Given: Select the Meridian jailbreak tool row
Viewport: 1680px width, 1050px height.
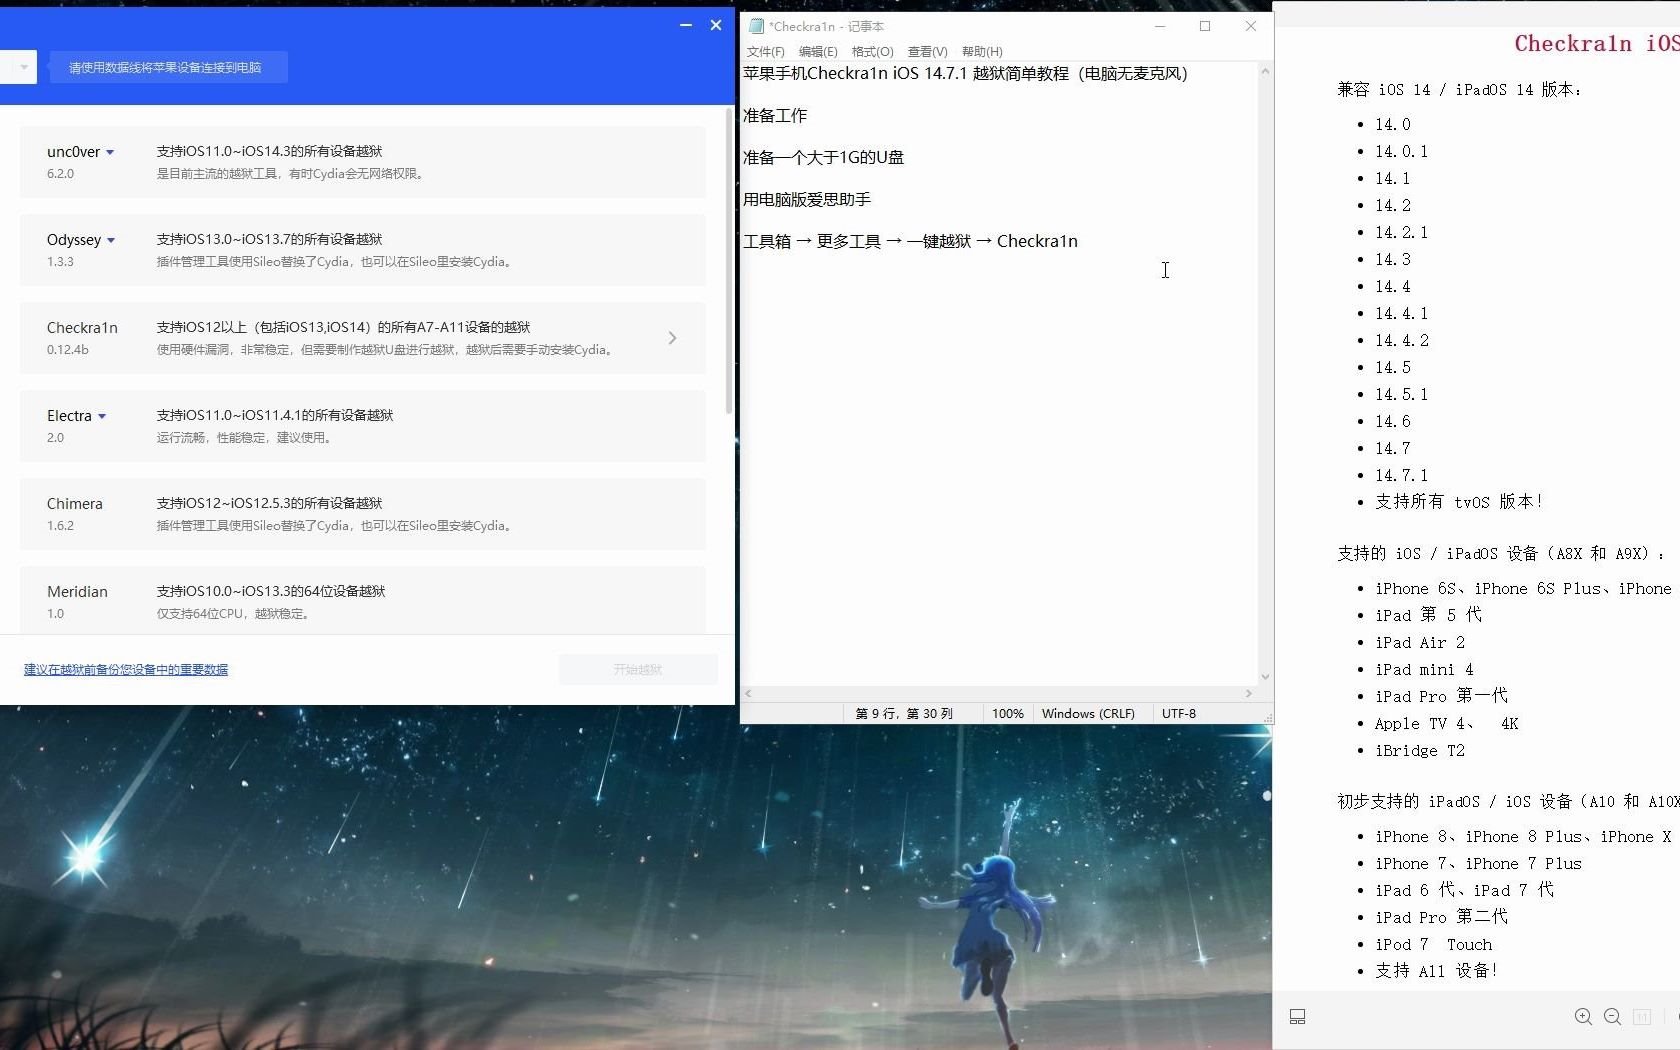Looking at the screenshot, I should tap(363, 600).
